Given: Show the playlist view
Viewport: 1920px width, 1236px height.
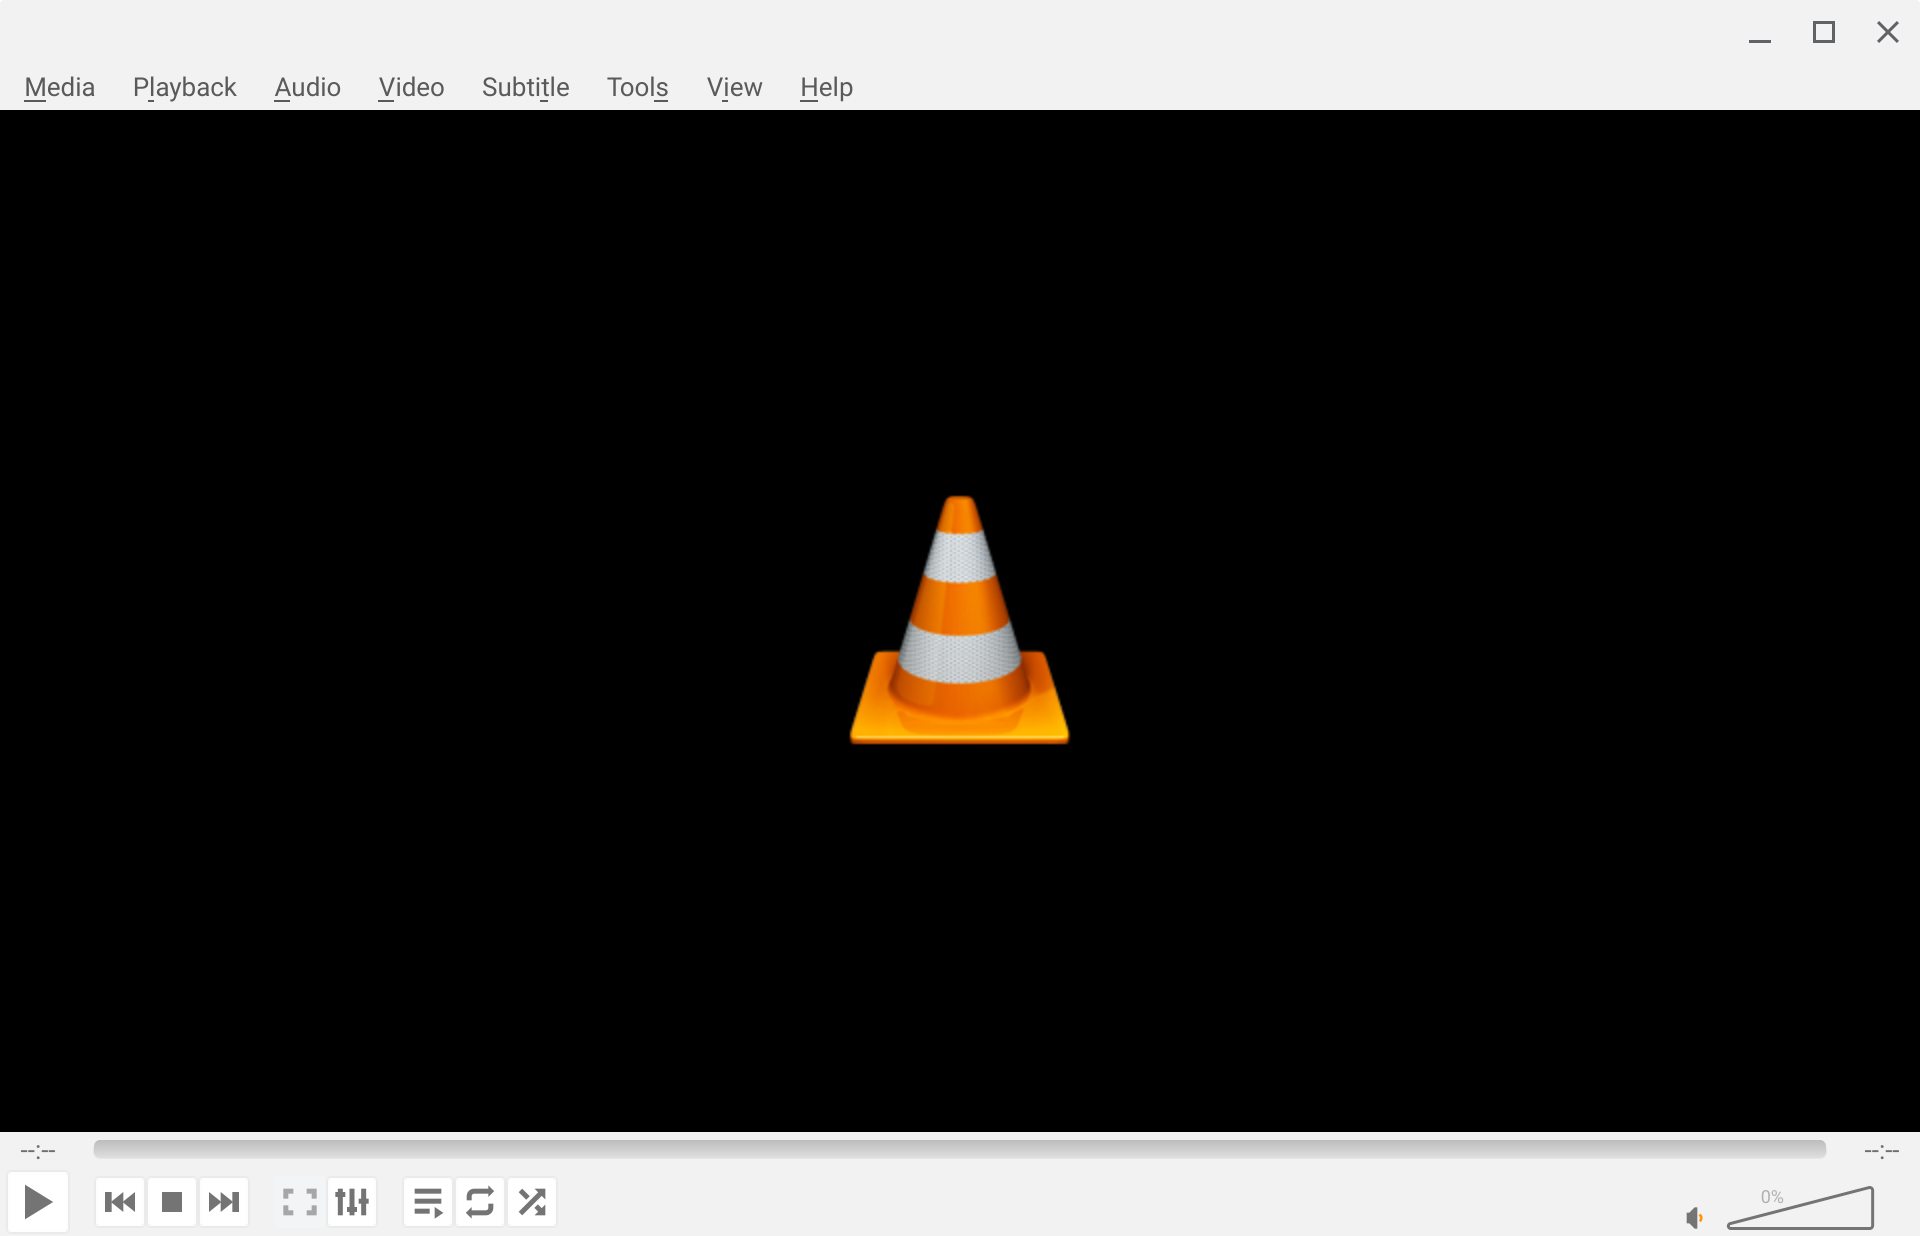Looking at the screenshot, I should [427, 1202].
